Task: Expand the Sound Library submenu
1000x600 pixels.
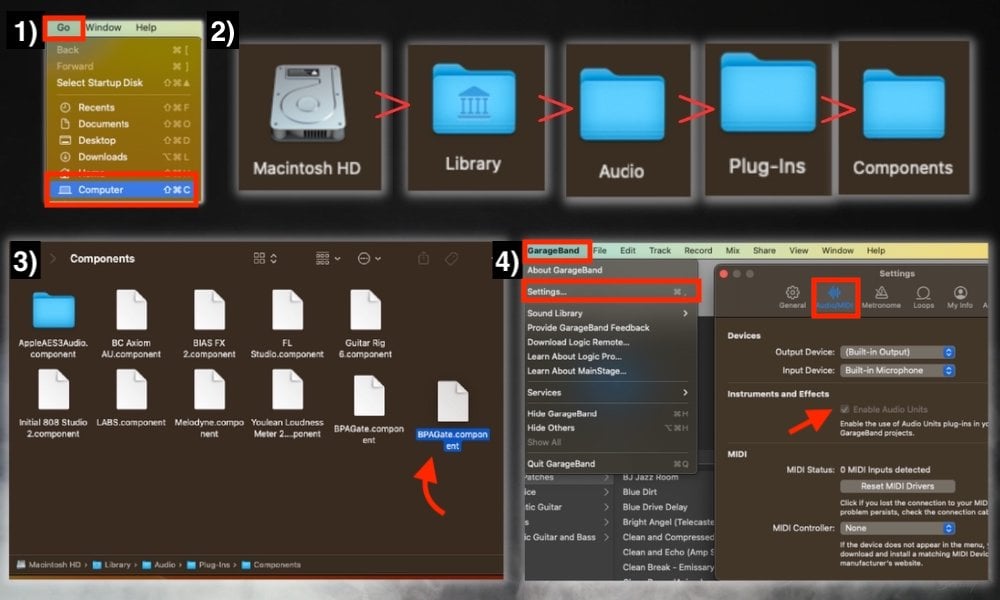Action: 610,313
